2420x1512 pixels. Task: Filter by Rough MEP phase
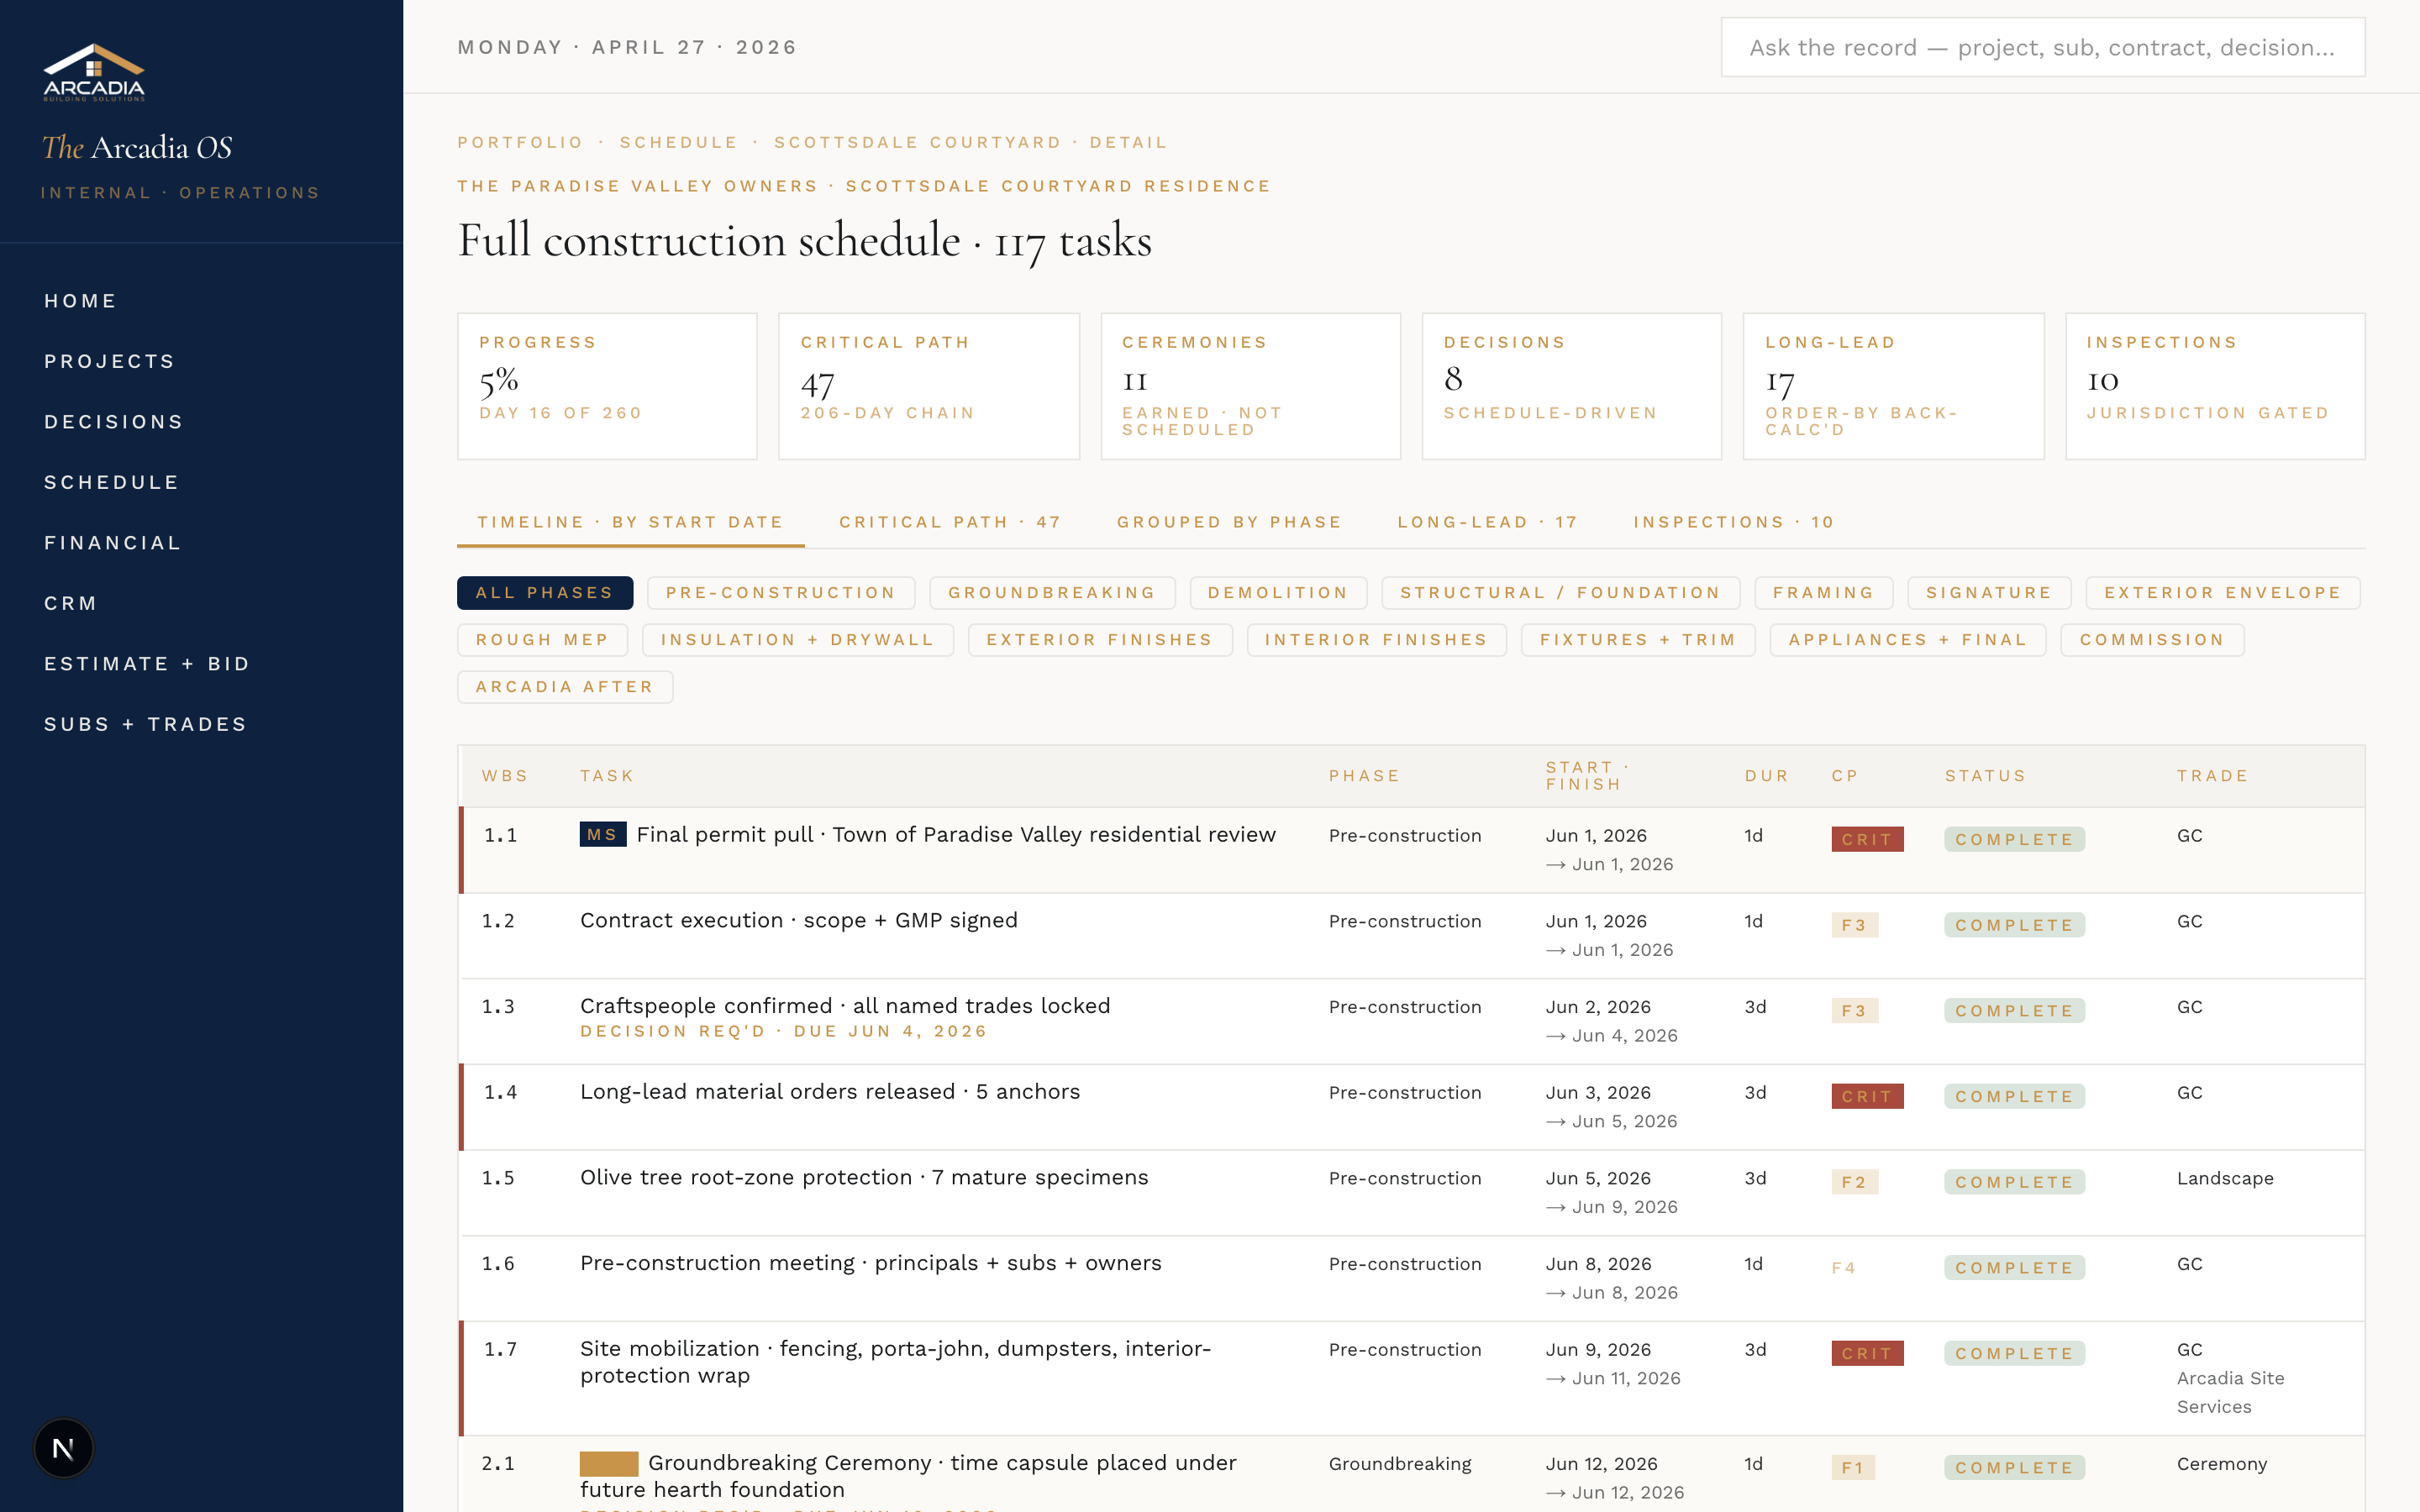(542, 640)
